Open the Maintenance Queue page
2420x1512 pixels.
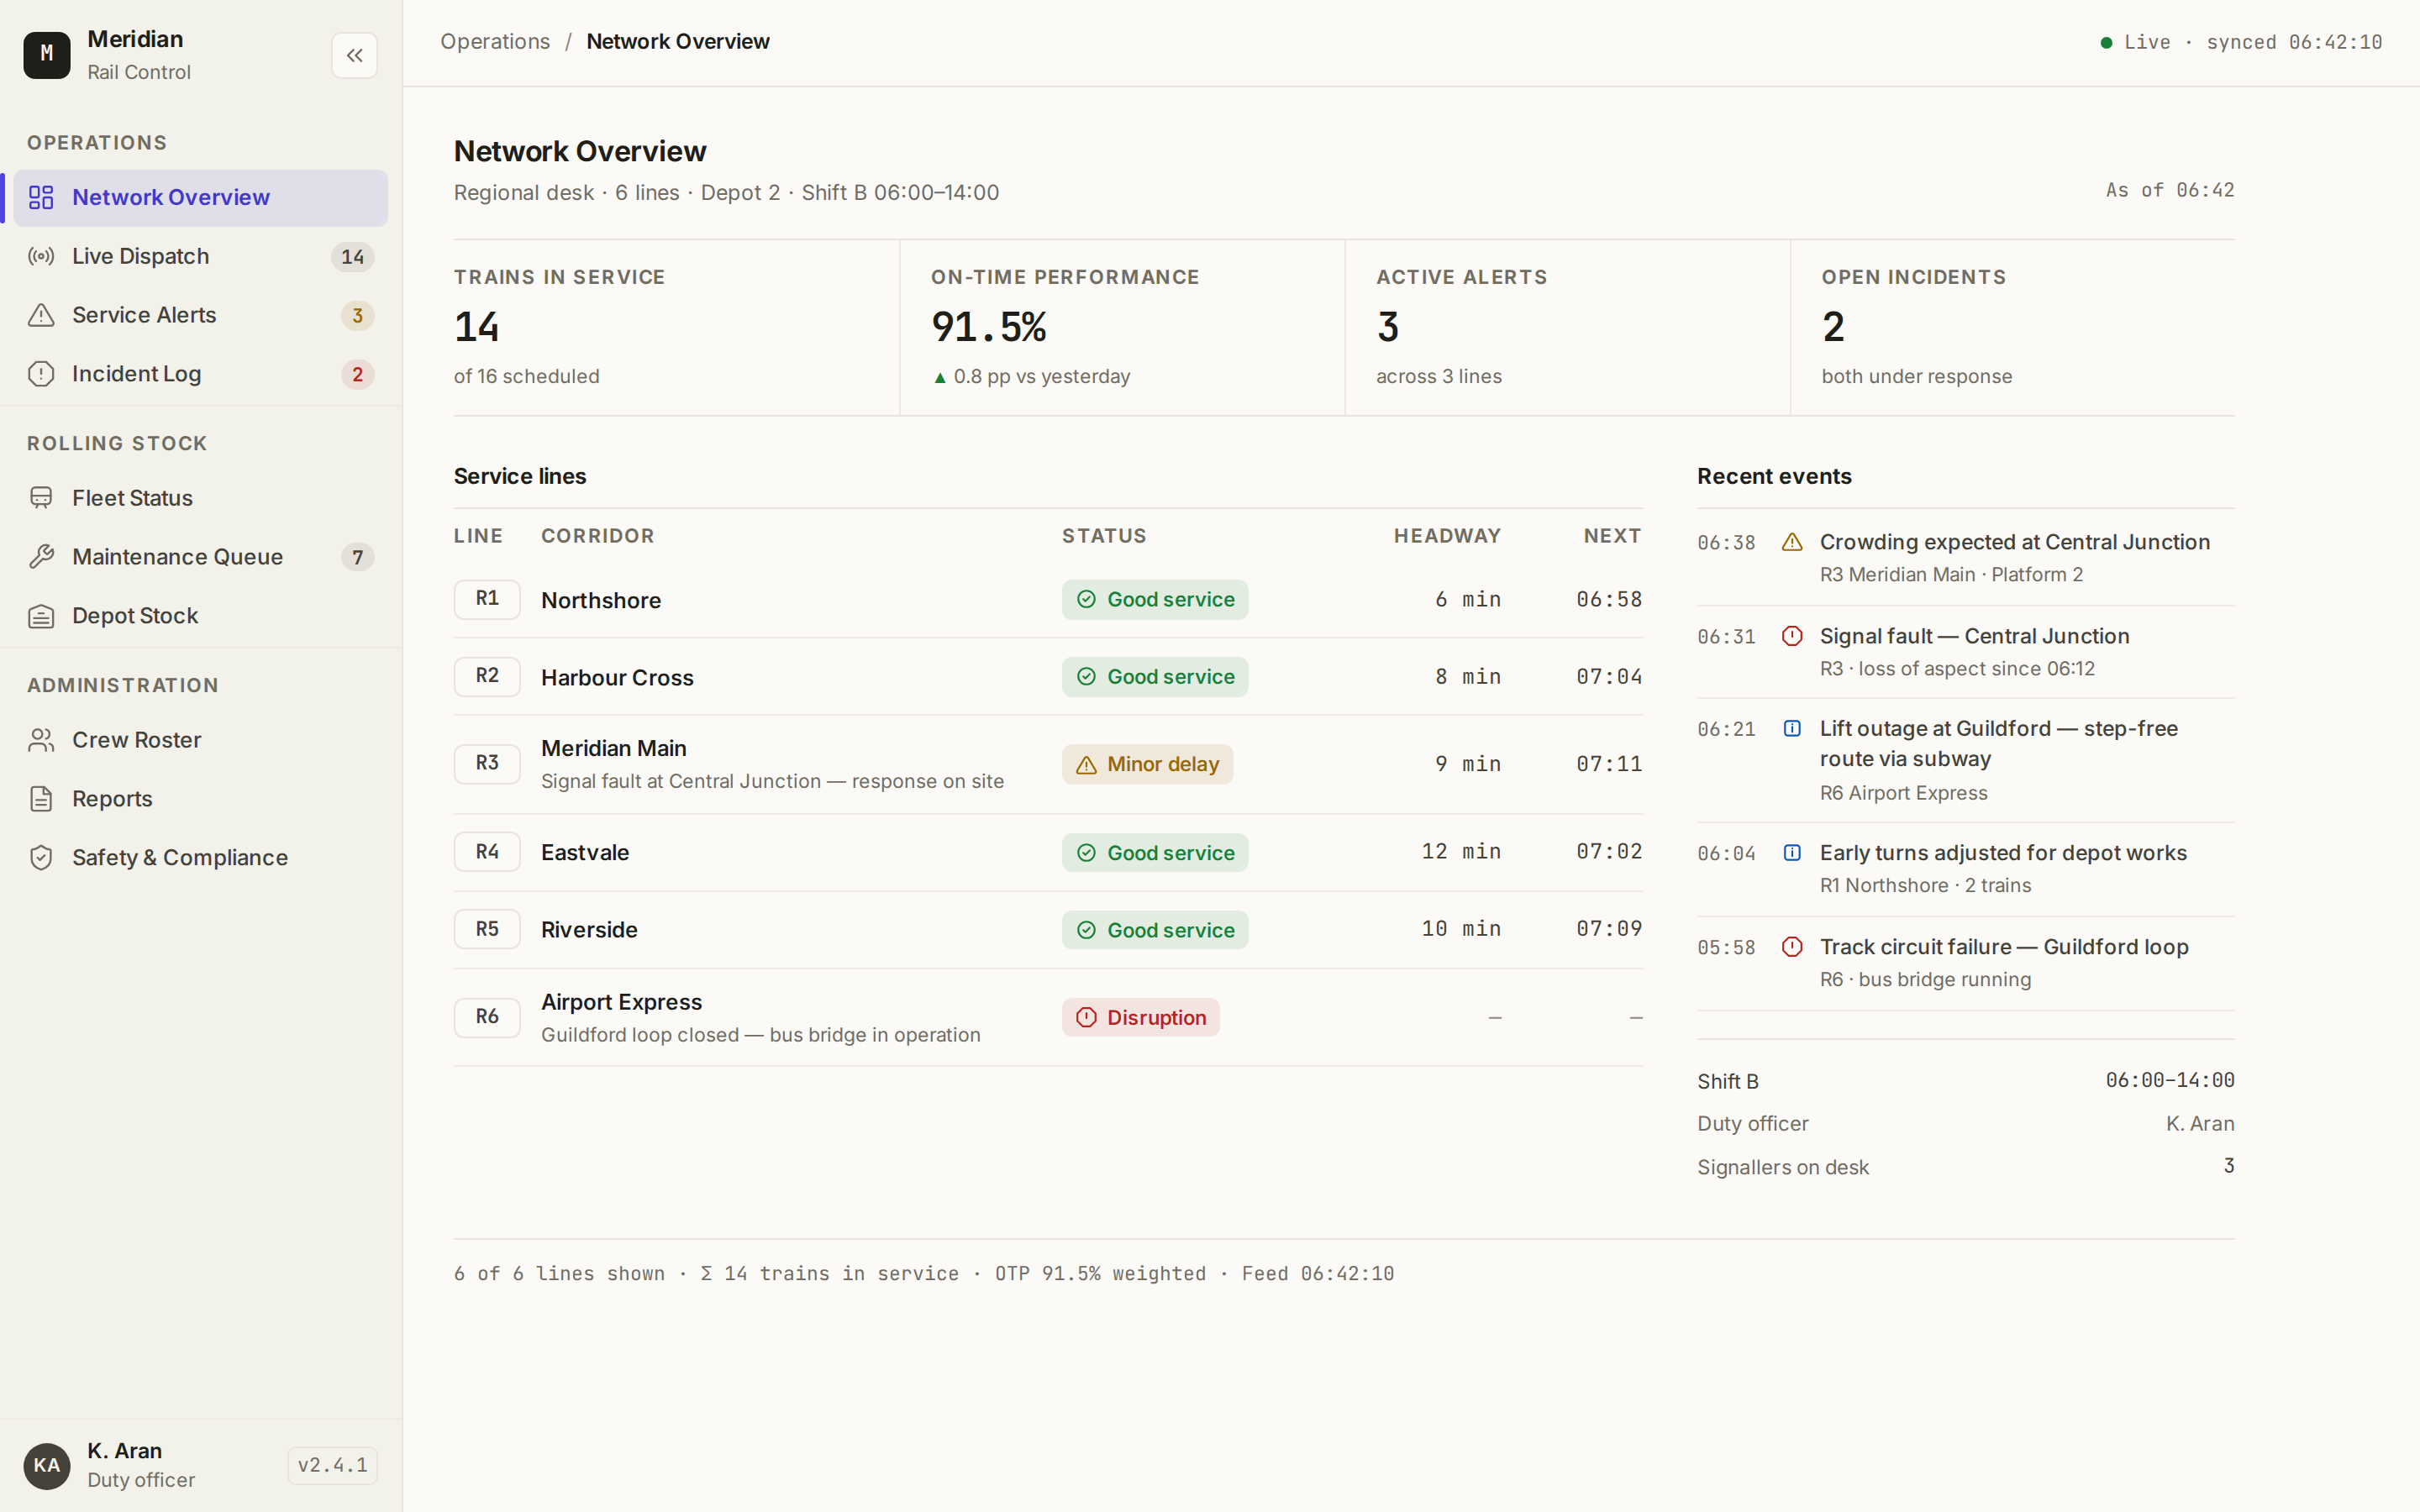[x=200, y=556]
